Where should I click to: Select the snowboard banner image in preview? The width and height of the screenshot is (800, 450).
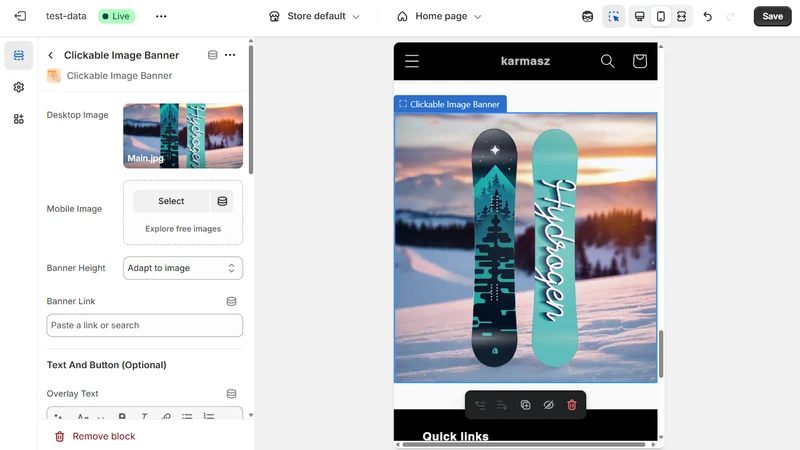526,248
